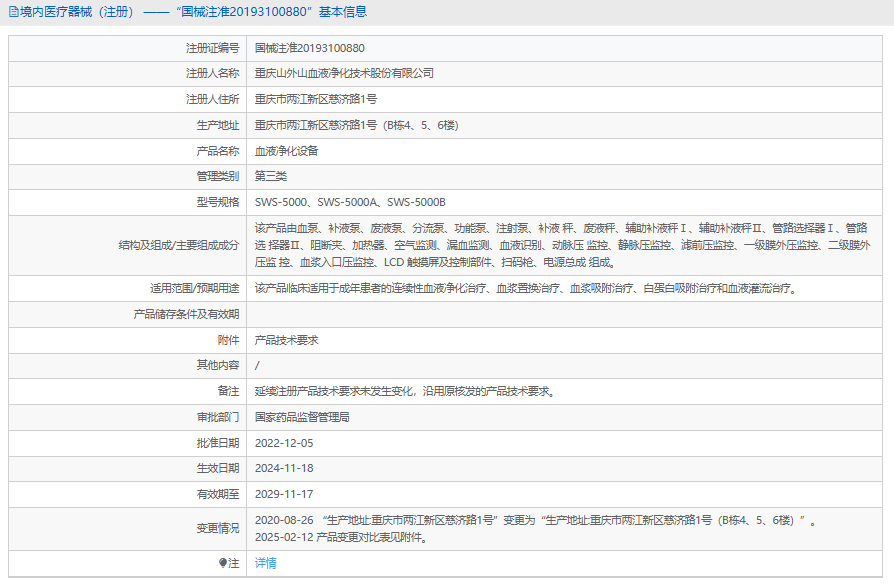The height and width of the screenshot is (584, 894).
Task: Click the 管理类别 value 第三类
Action: (270, 176)
